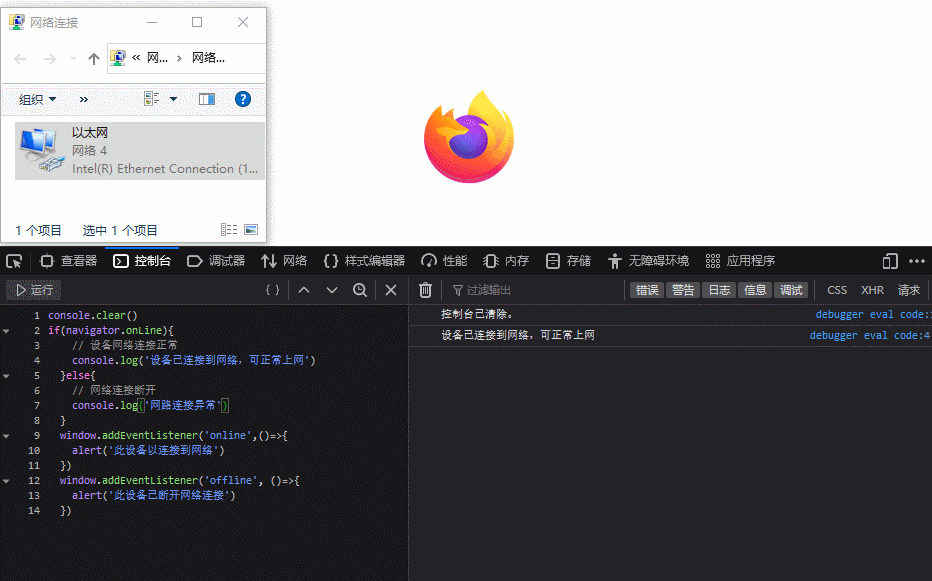Open the 存储 storage tab
Image resolution: width=932 pixels, height=581 pixels.
[x=569, y=261]
